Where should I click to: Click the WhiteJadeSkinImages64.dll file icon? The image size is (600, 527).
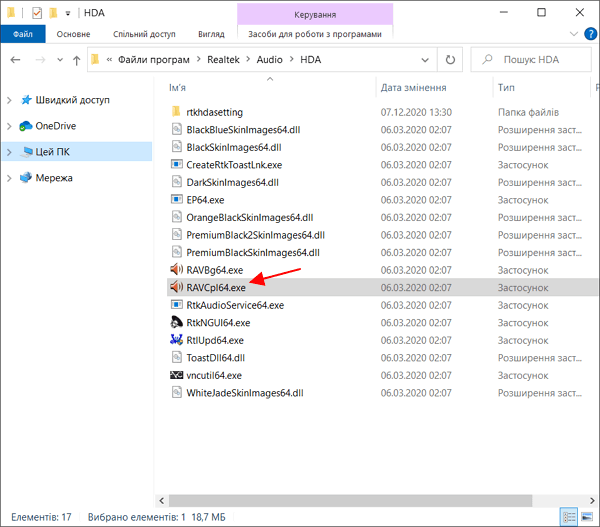[x=176, y=393]
